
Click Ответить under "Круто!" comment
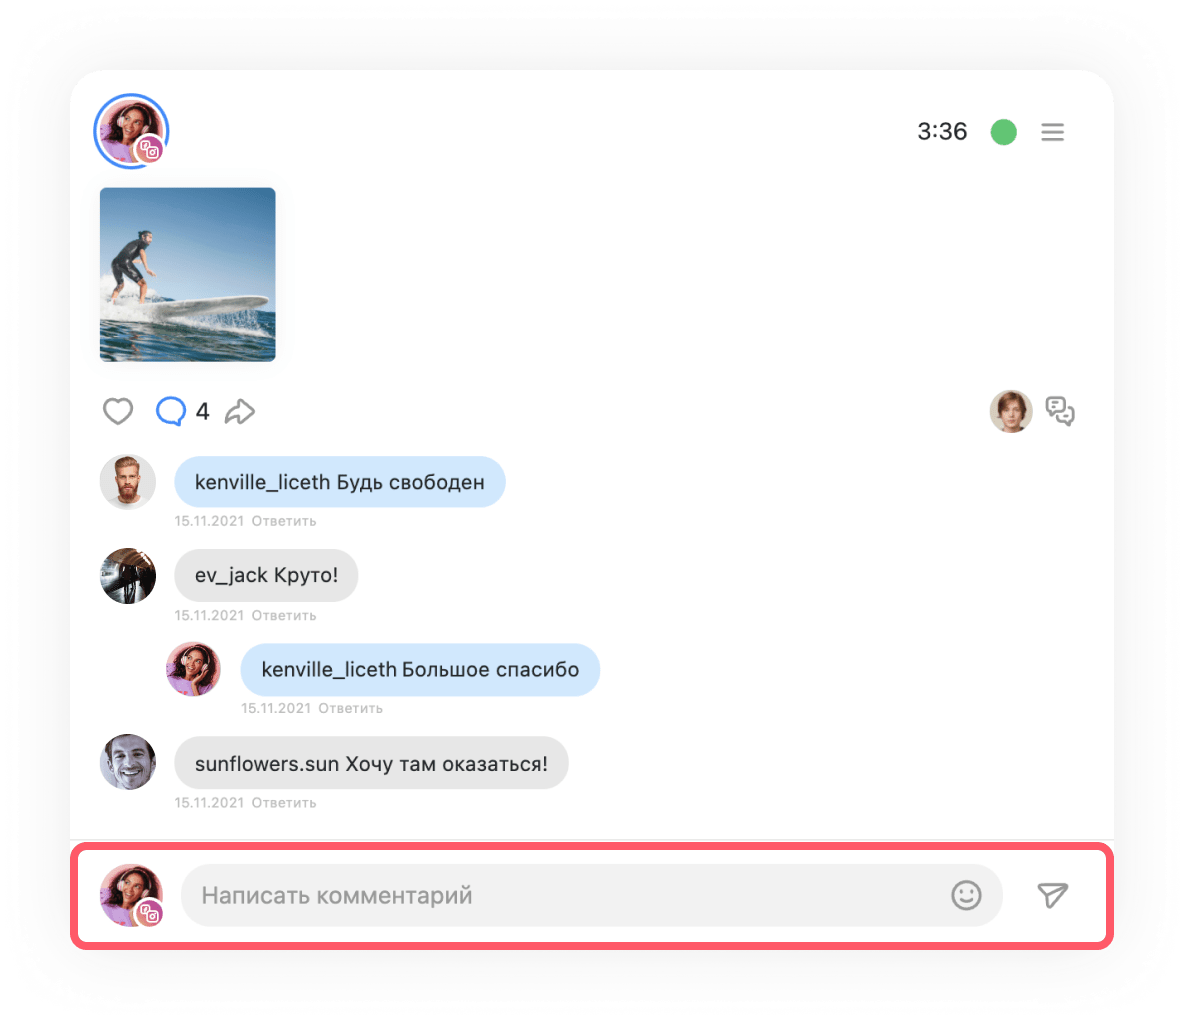point(284,615)
